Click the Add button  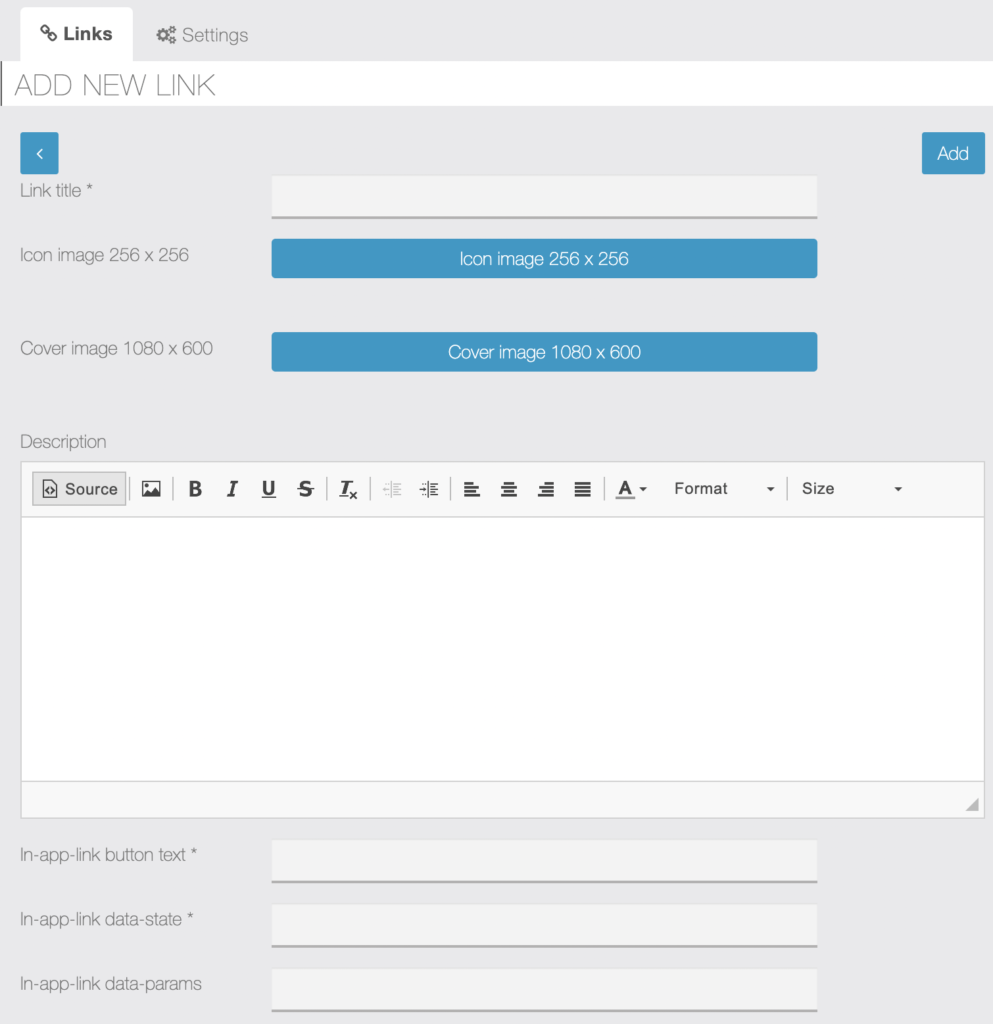pos(953,153)
